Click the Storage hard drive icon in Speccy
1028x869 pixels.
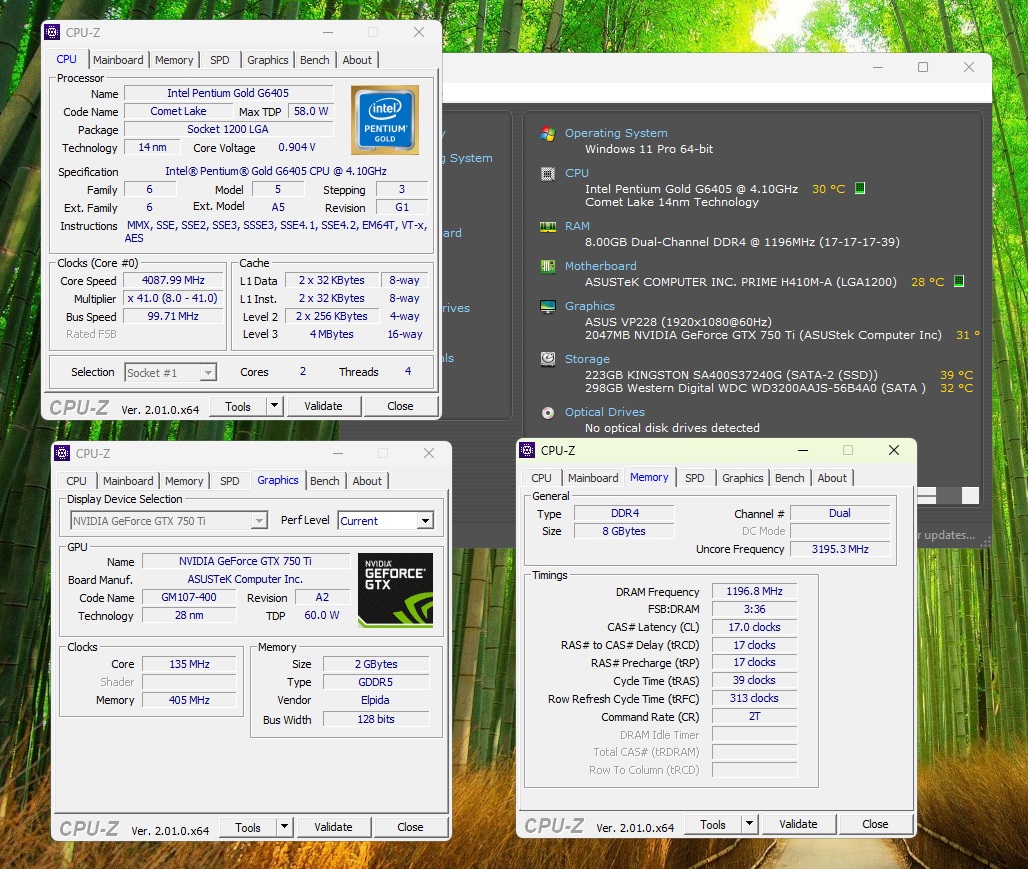547,359
